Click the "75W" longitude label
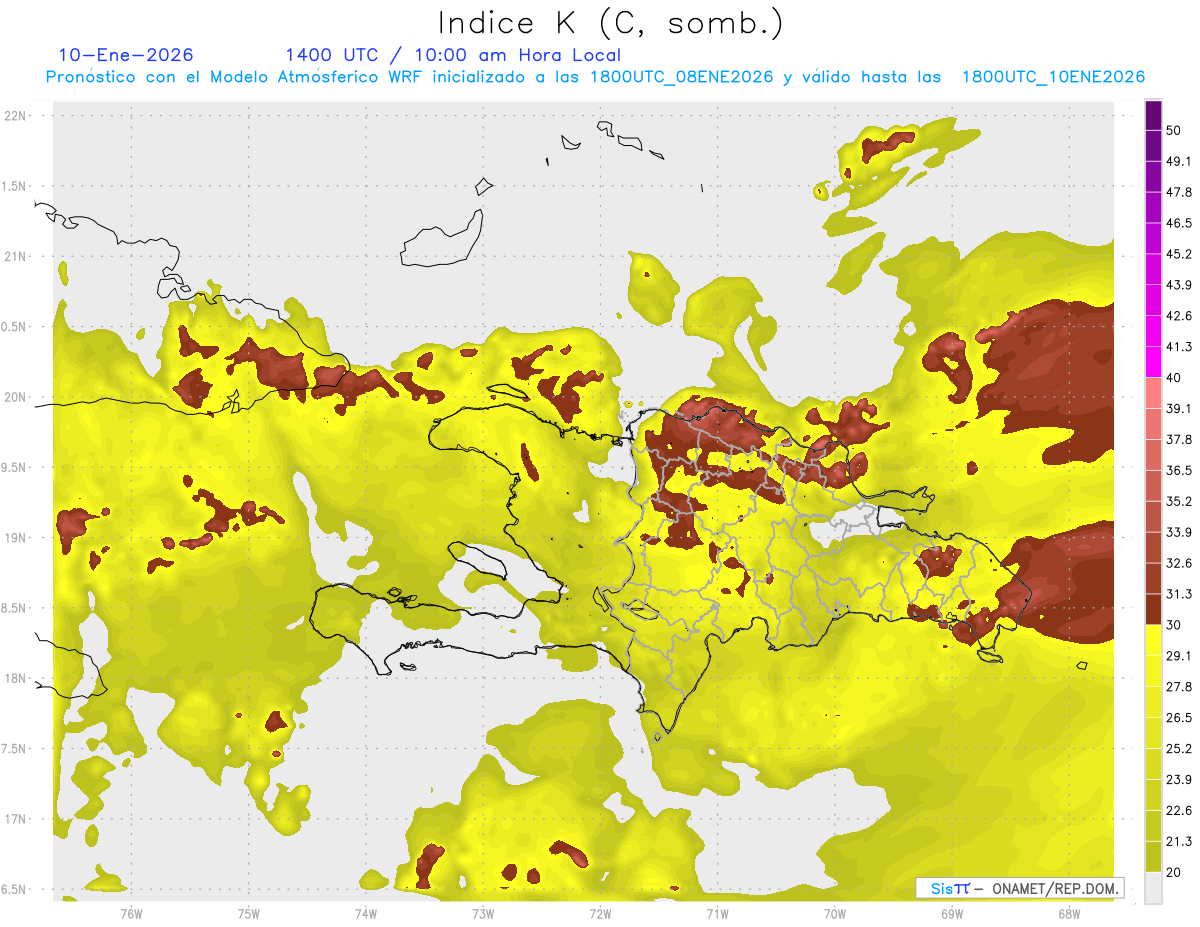 249,914
